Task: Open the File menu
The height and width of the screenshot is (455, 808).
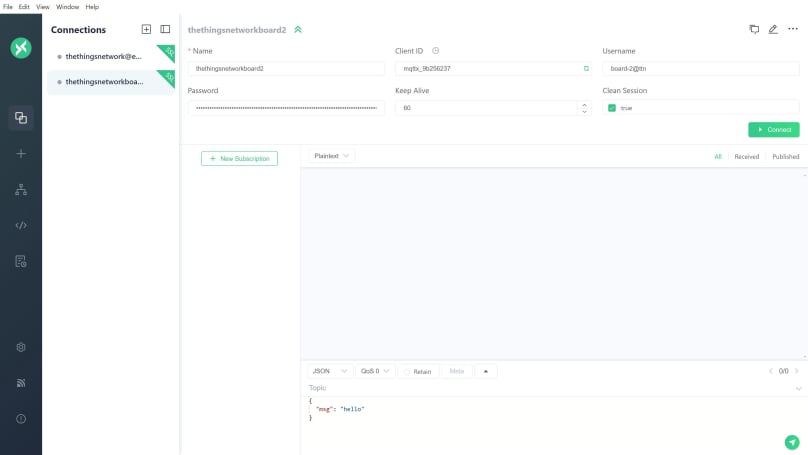Action: pos(8,7)
